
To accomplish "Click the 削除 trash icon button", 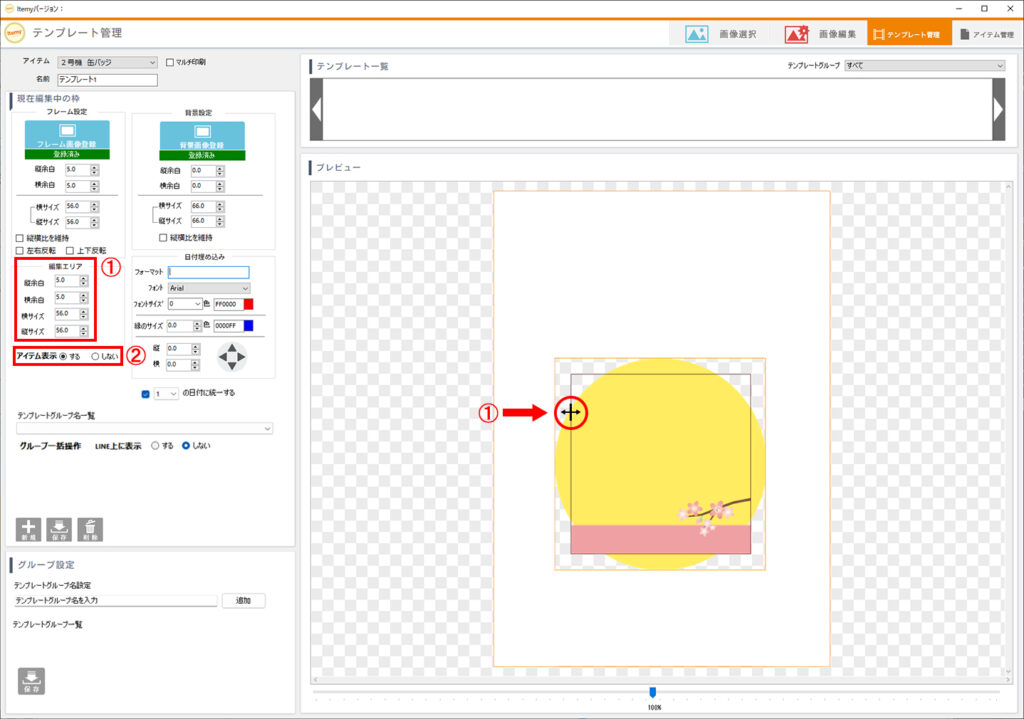I will pos(90,529).
